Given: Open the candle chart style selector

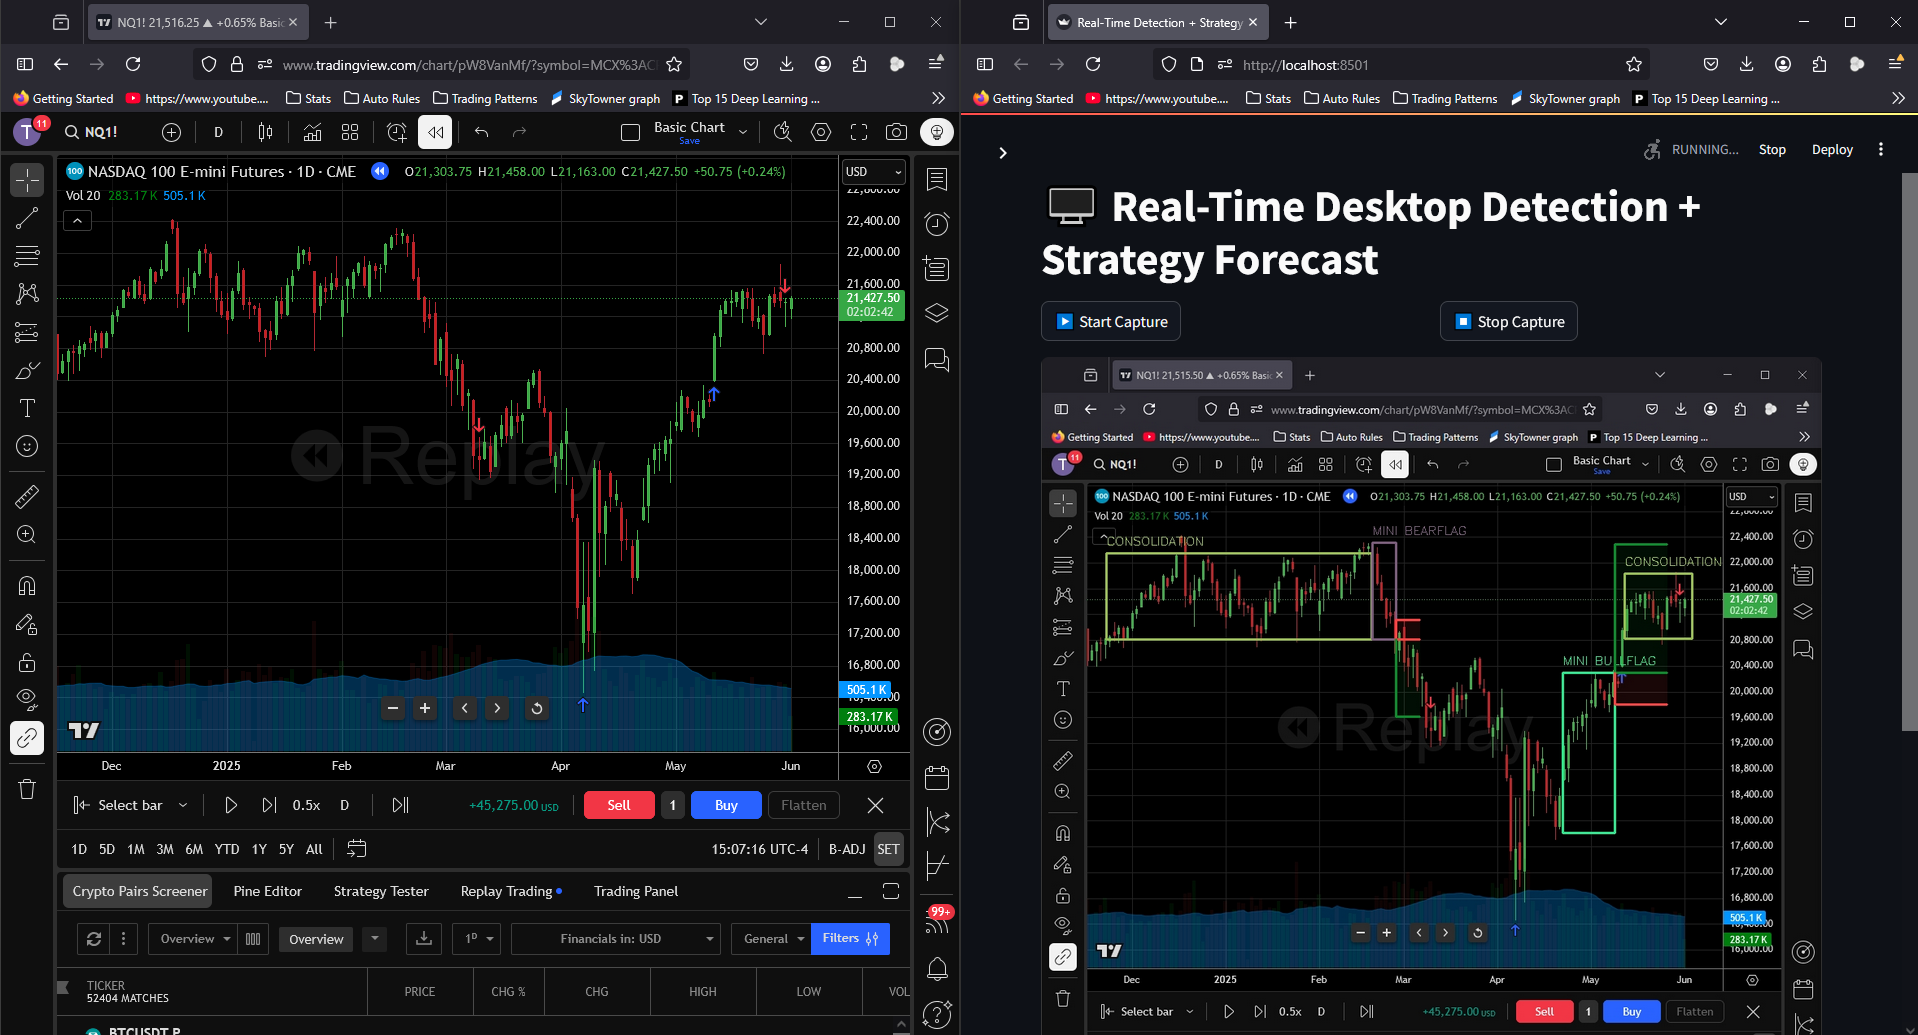Looking at the screenshot, I should (x=265, y=132).
